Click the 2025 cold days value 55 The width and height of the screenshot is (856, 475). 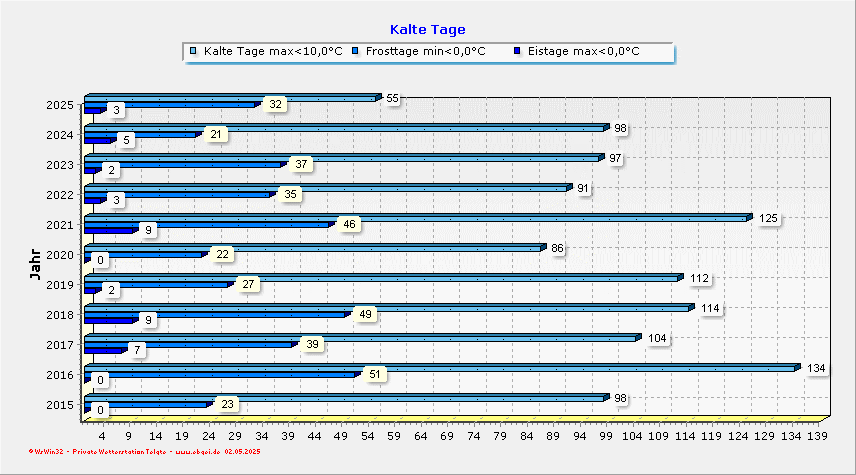click(x=393, y=98)
